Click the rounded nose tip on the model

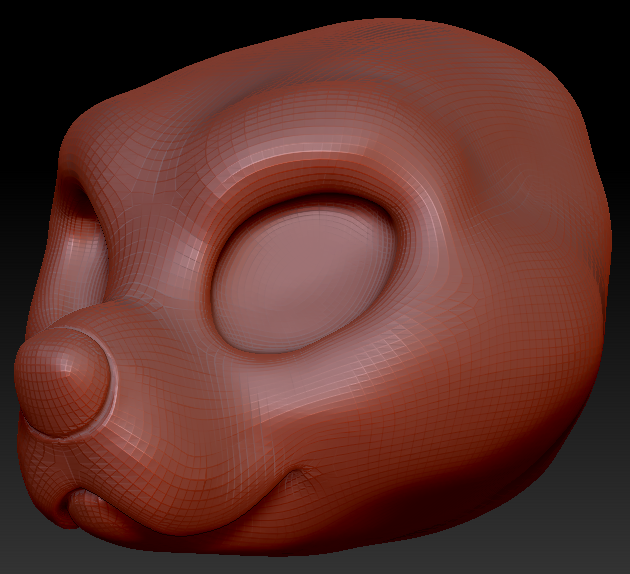61,382
